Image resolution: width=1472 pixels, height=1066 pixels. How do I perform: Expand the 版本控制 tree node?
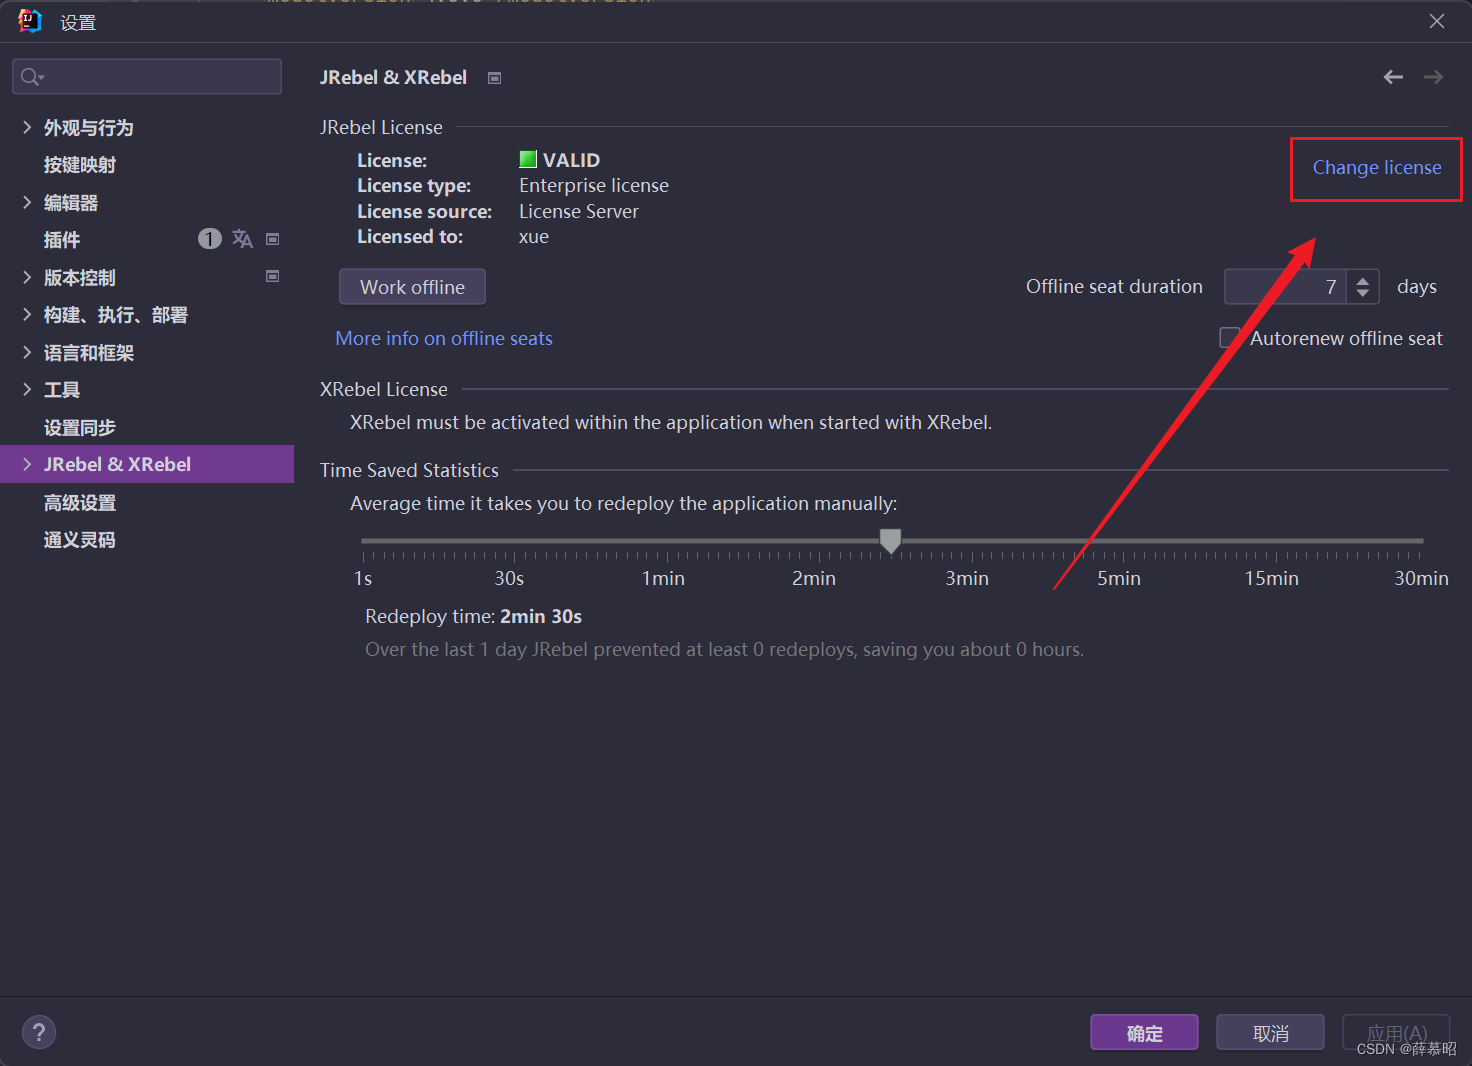[27, 277]
